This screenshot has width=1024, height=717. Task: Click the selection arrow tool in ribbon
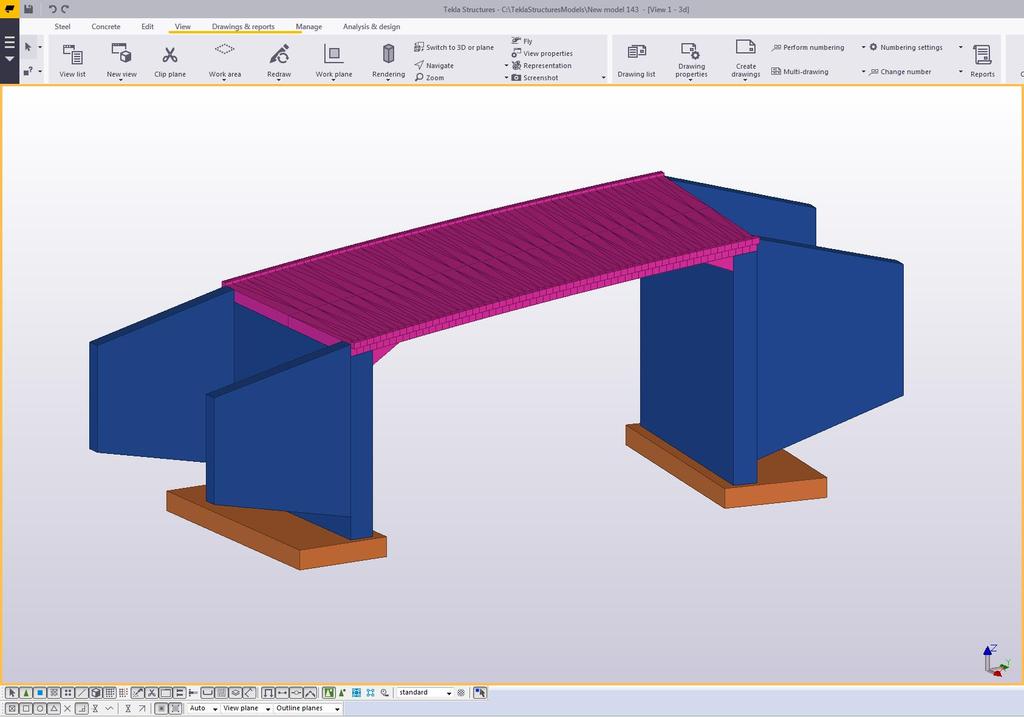28,47
